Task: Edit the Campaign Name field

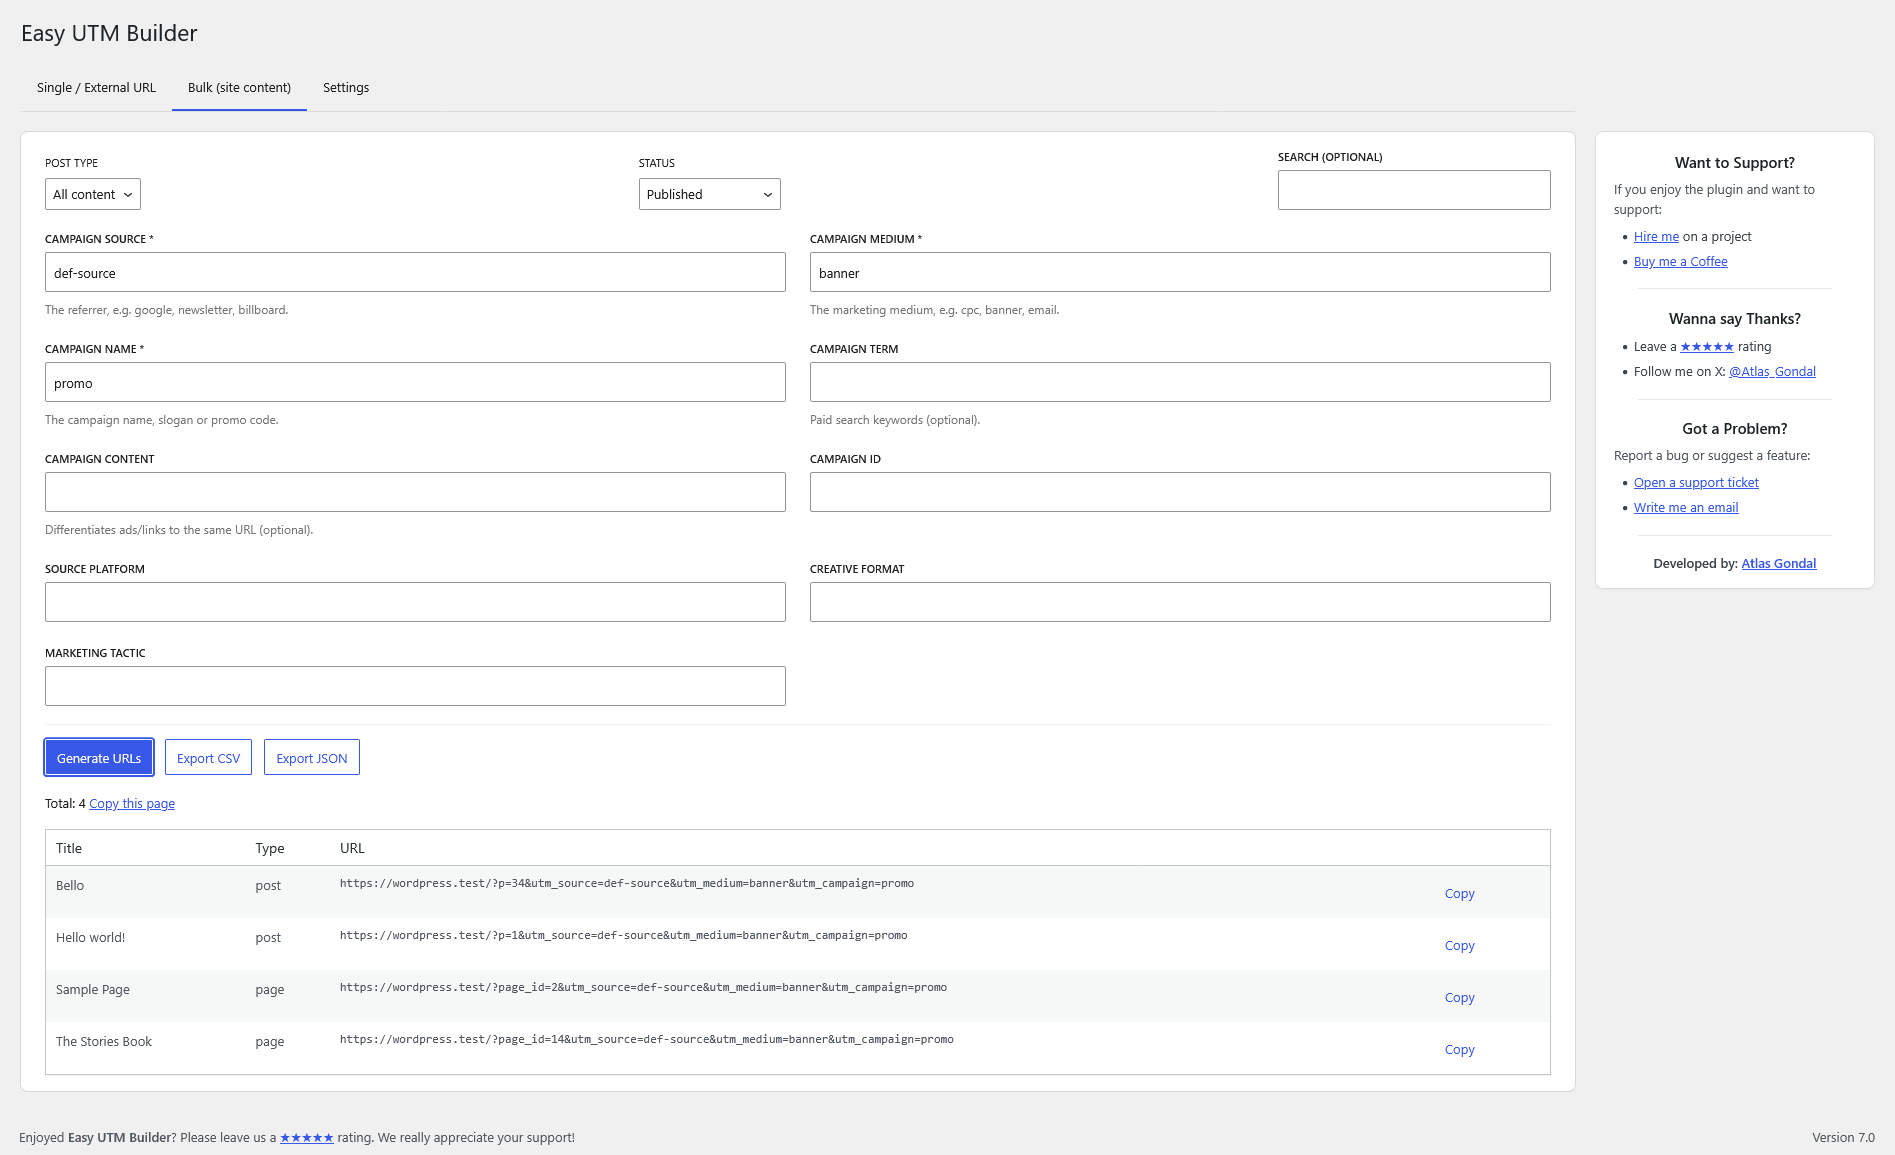Action: (x=415, y=382)
